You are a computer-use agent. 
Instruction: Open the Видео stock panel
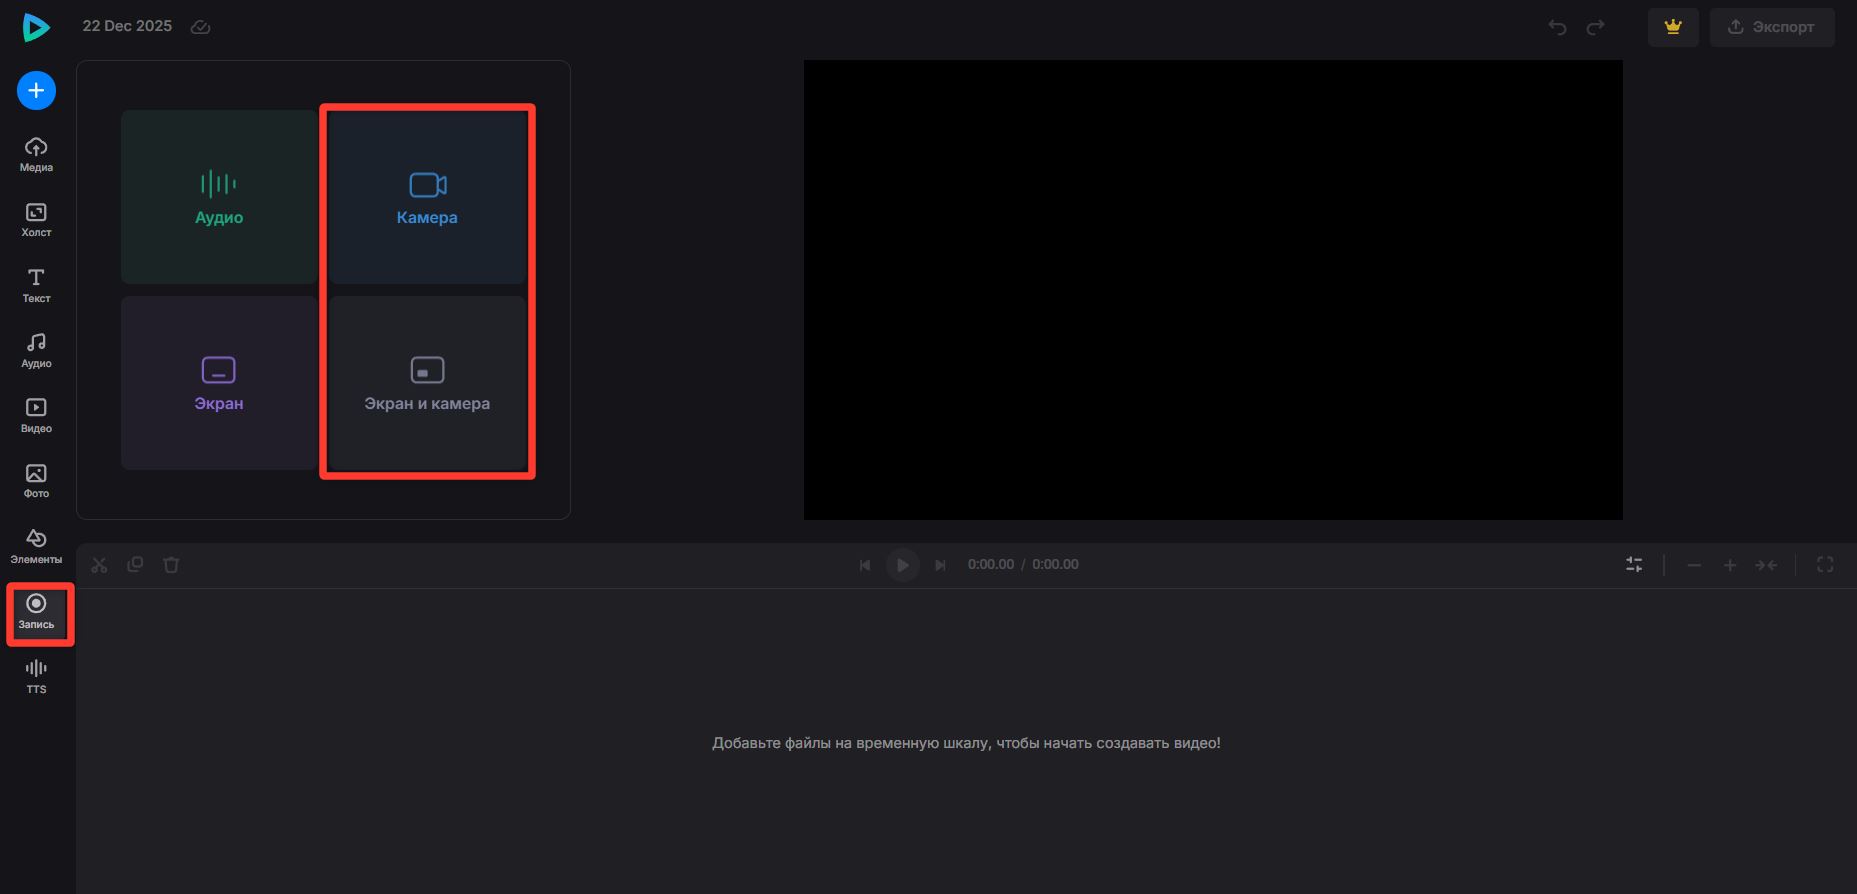tap(36, 415)
